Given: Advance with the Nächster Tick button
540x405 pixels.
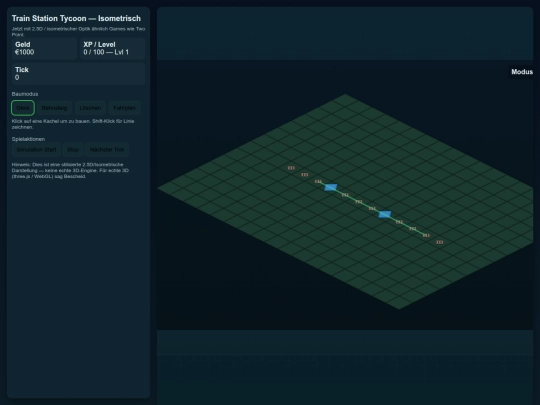Looking at the screenshot, I should point(107,149).
